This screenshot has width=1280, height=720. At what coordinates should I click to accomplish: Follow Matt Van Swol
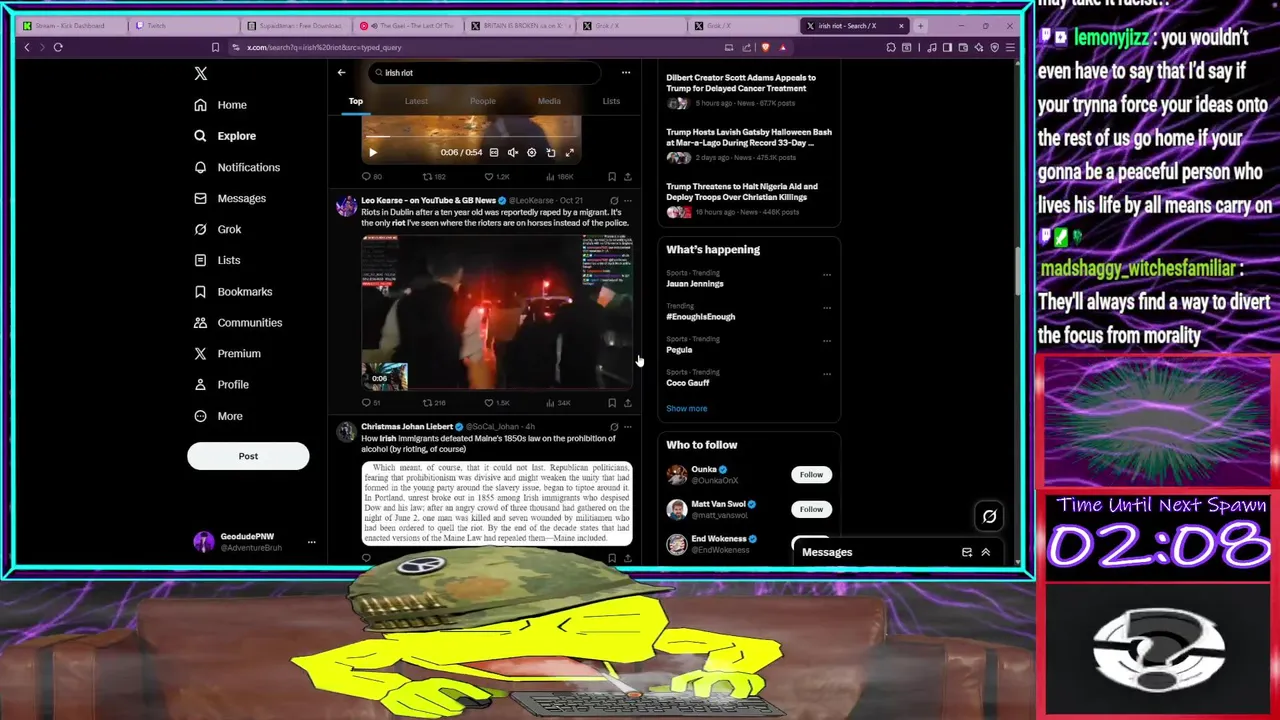pyautogui.click(x=811, y=509)
